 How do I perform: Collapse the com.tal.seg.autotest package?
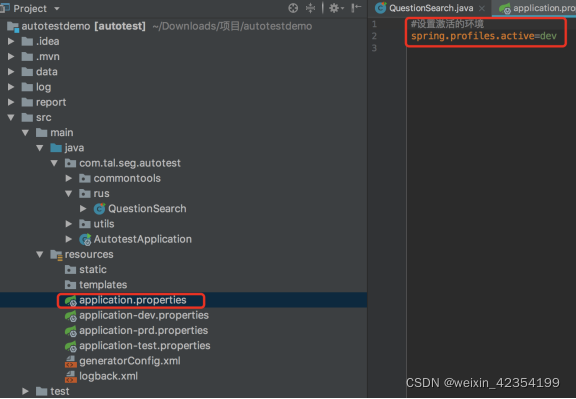pos(54,163)
